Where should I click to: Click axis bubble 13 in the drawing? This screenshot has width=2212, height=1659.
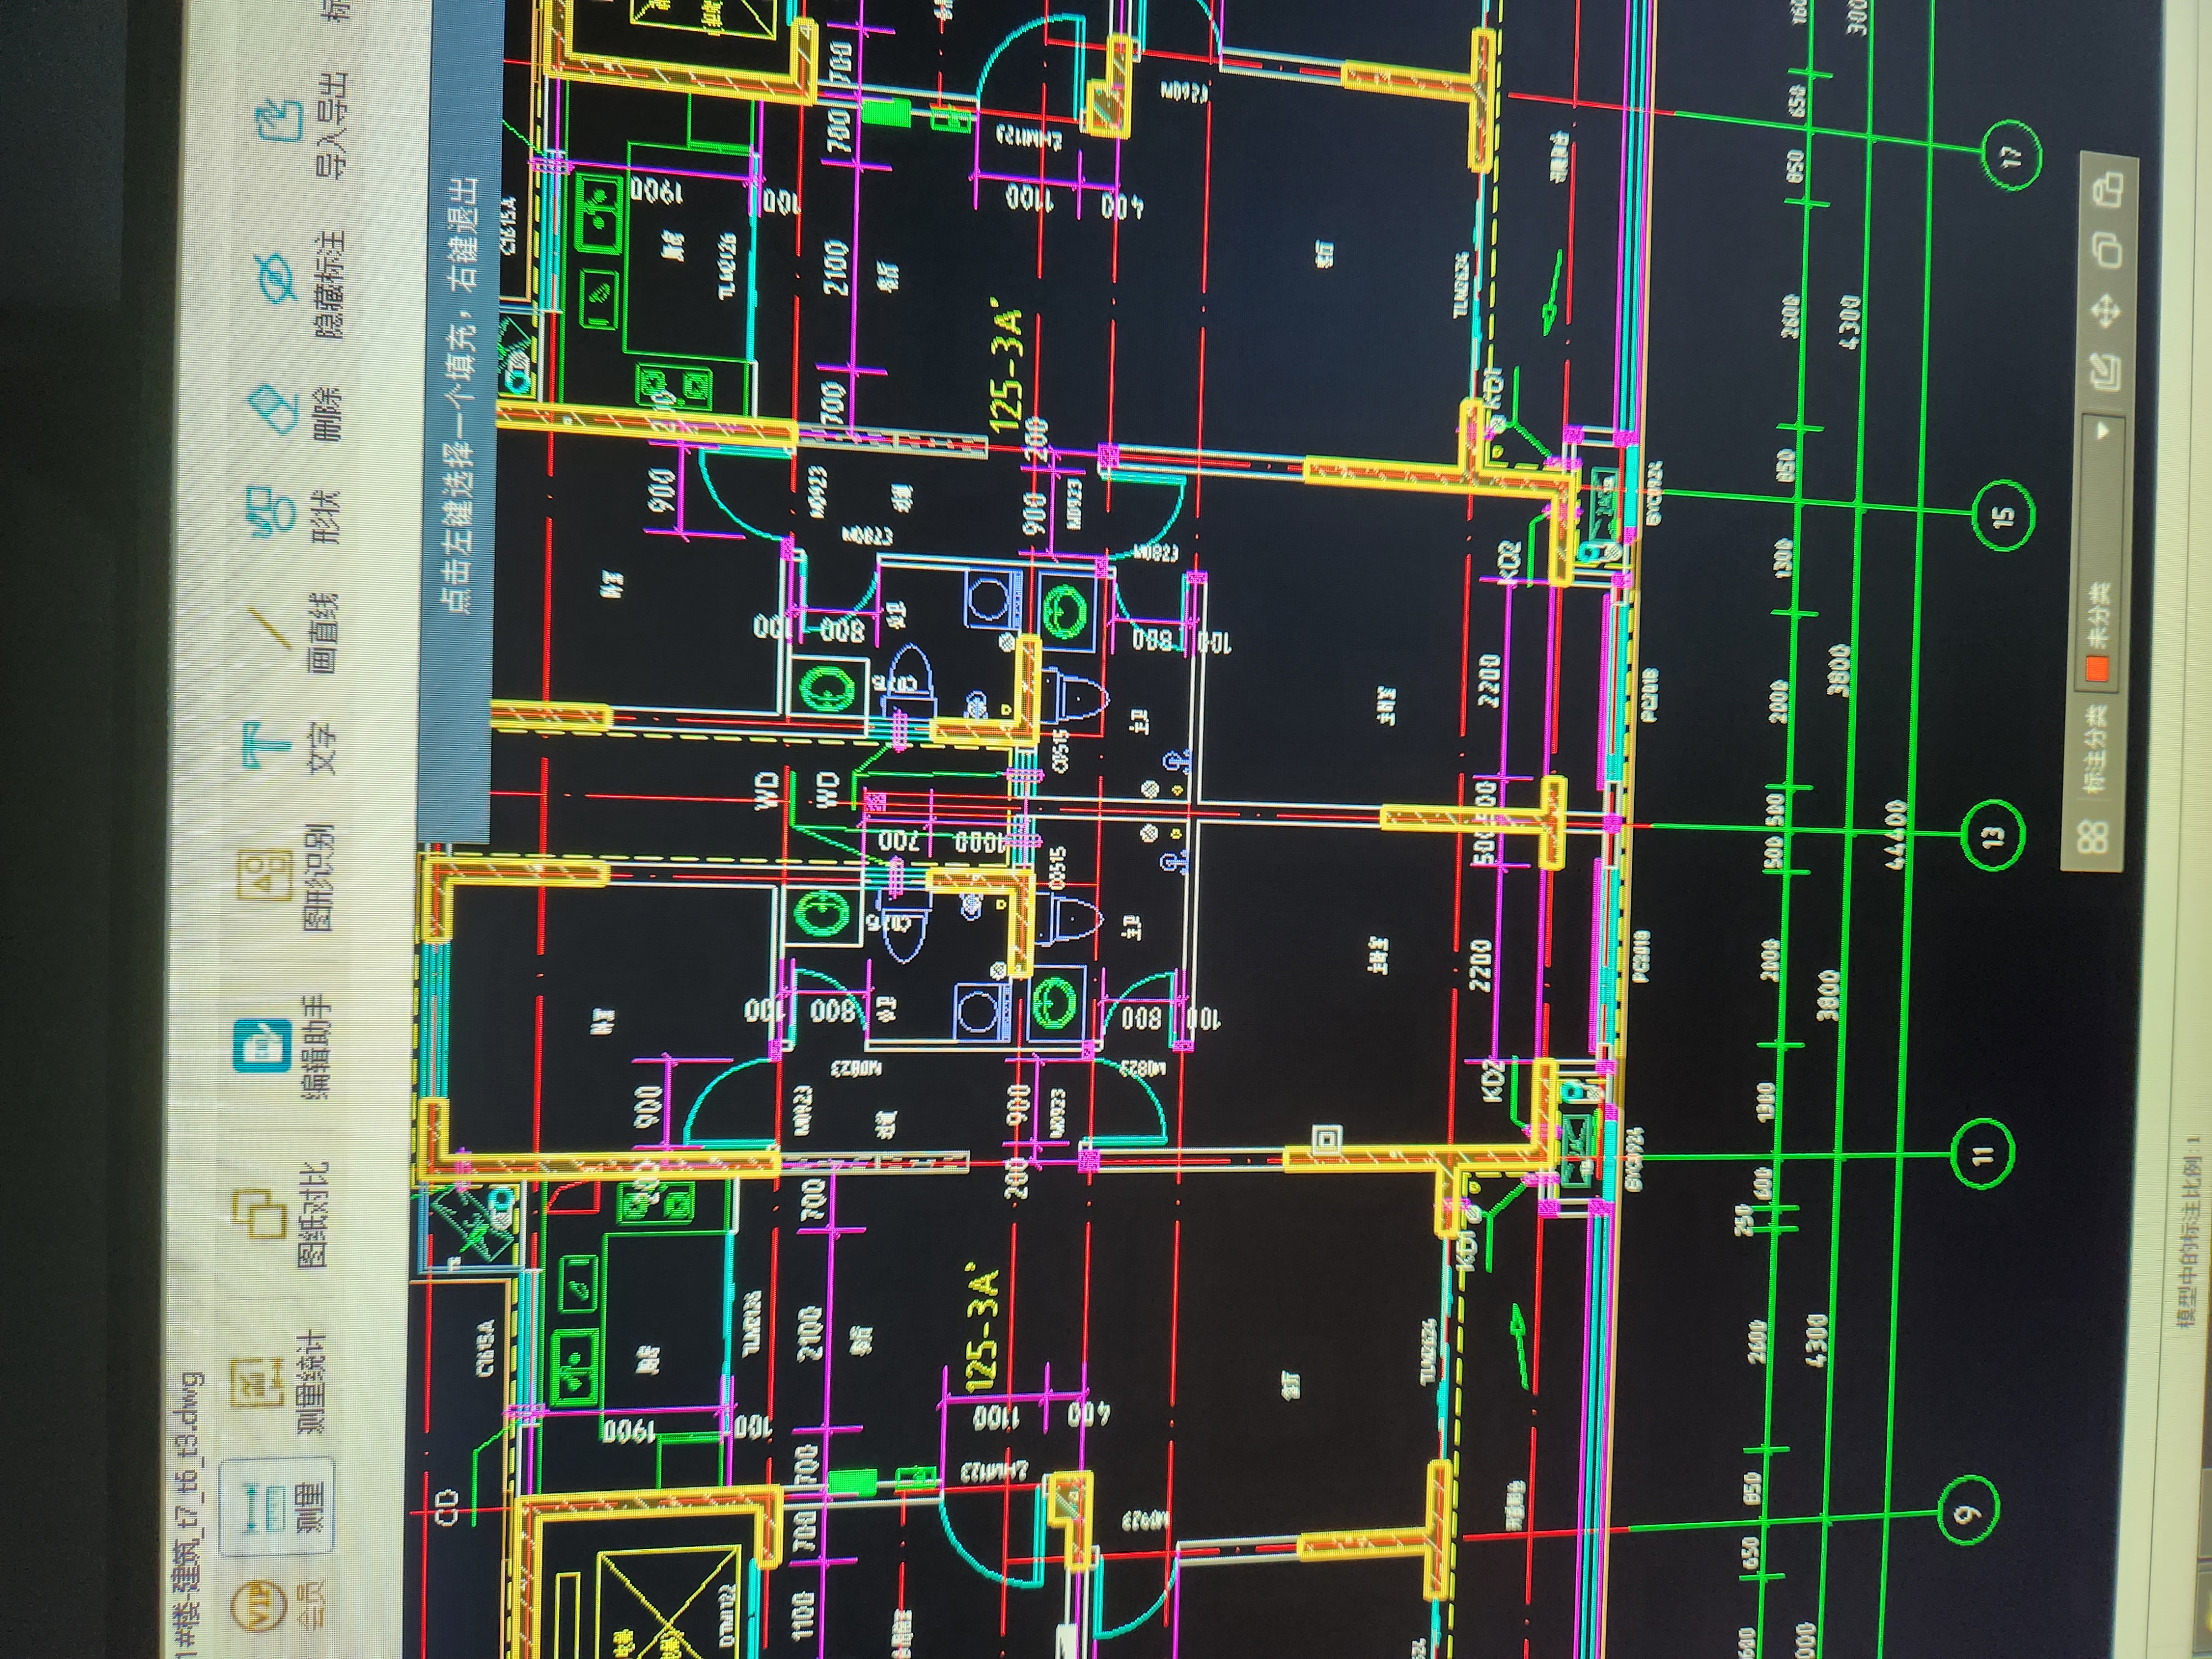click(x=1993, y=836)
